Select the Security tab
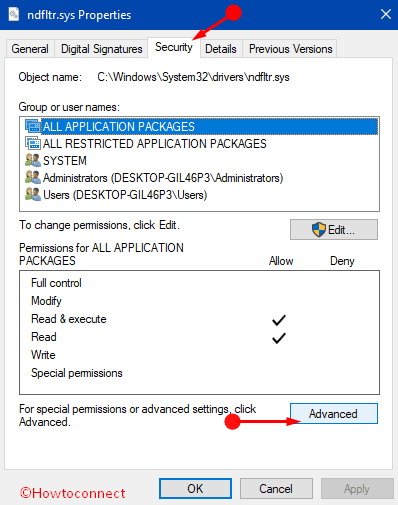The width and height of the screenshot is (398, 505). pos(174,47)
